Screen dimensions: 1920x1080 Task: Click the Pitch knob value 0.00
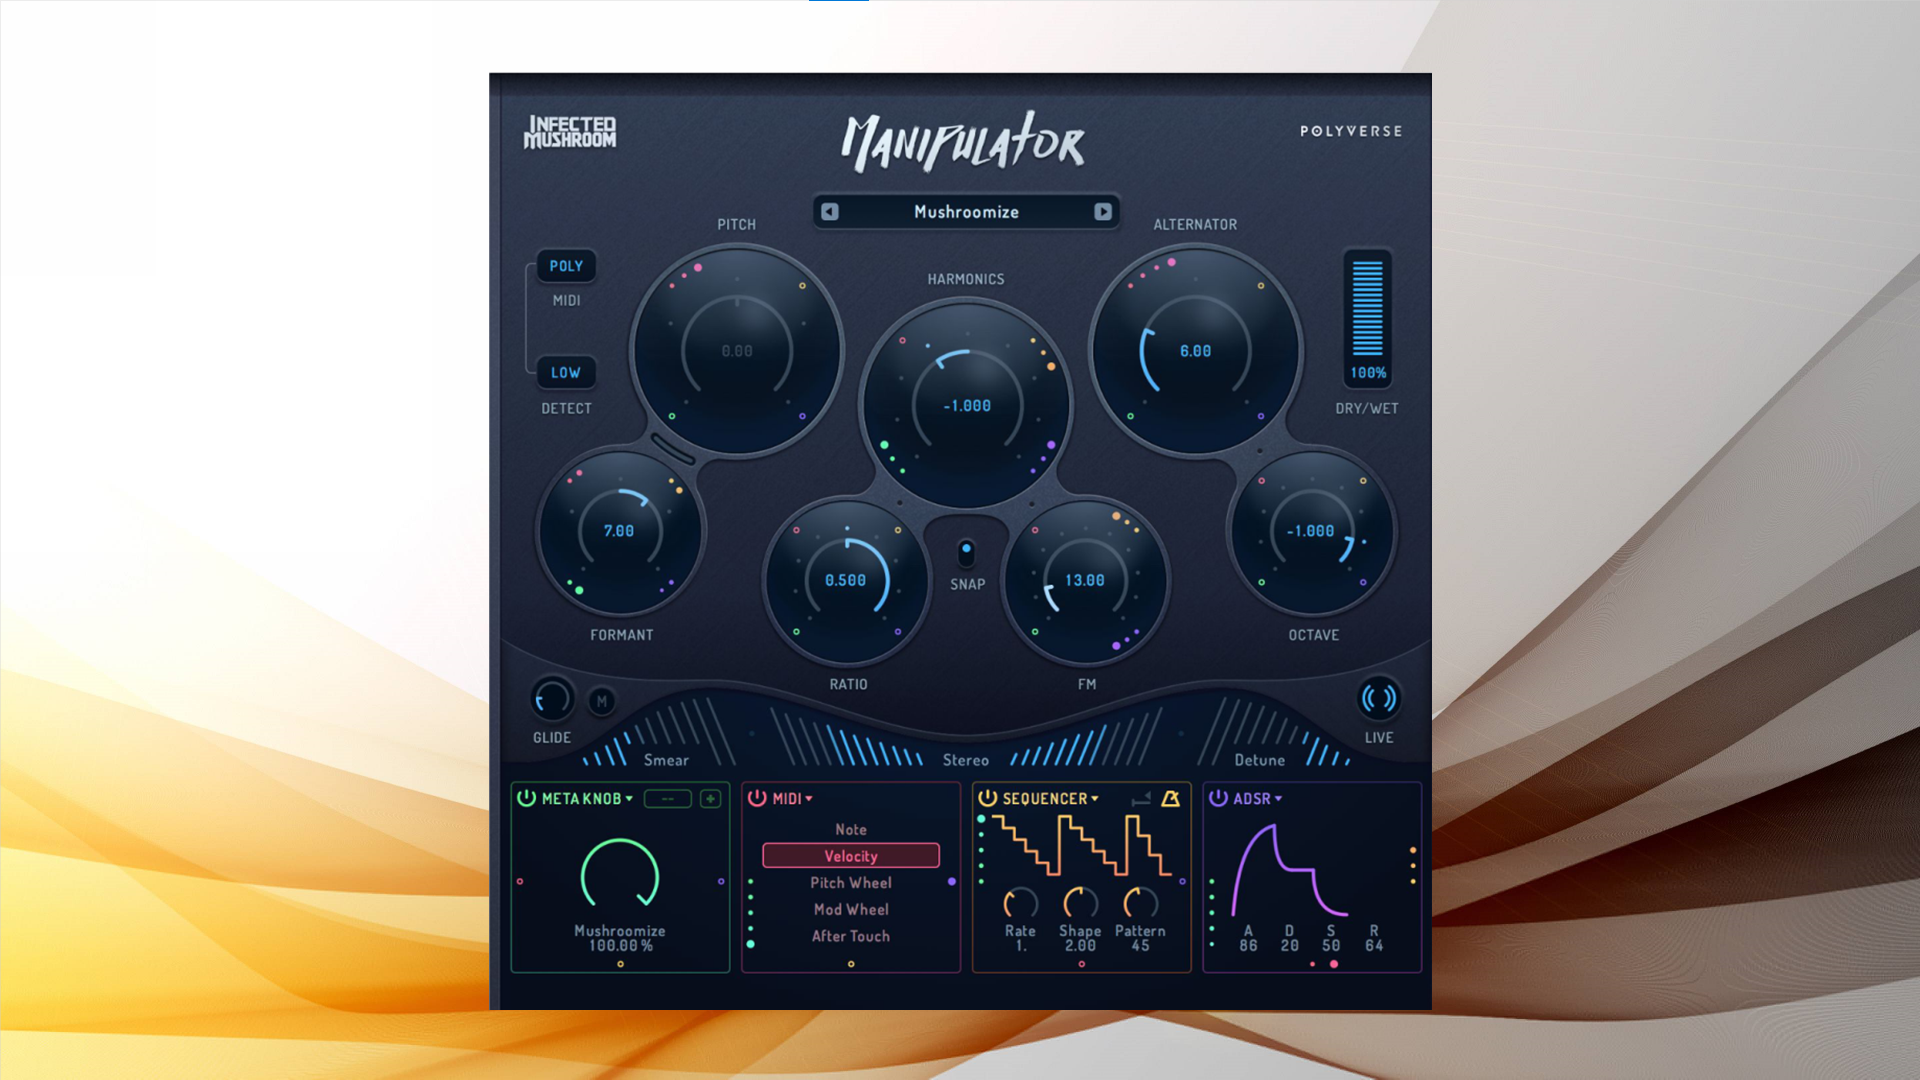pos(737,351)
